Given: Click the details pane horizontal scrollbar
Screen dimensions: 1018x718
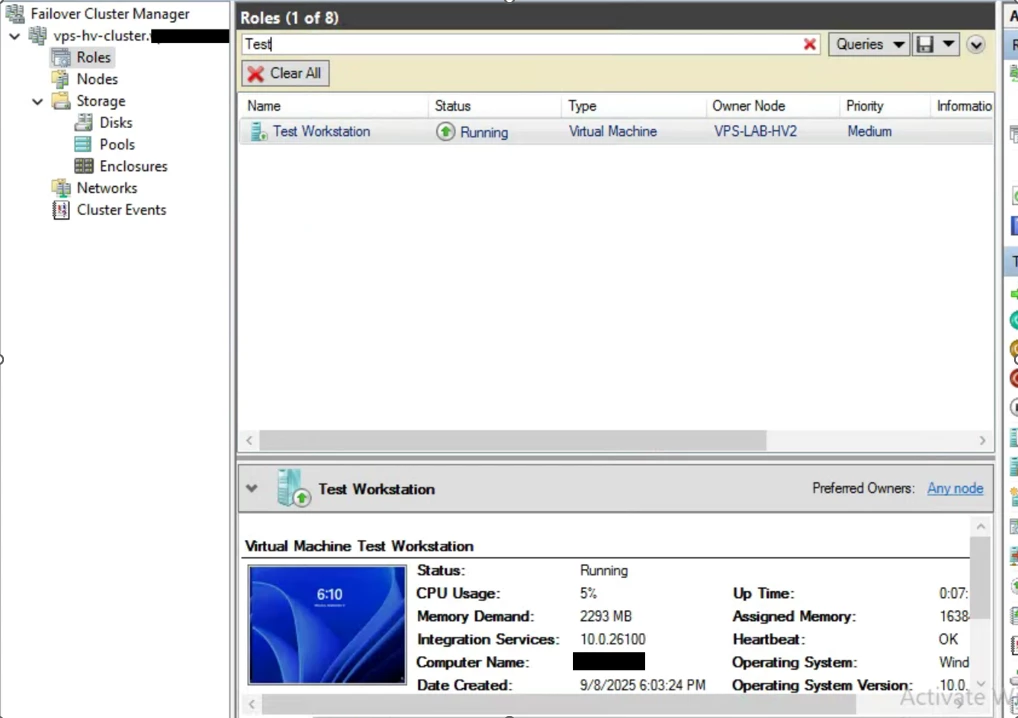Looking at the screenshot, I should pos(558,704).
